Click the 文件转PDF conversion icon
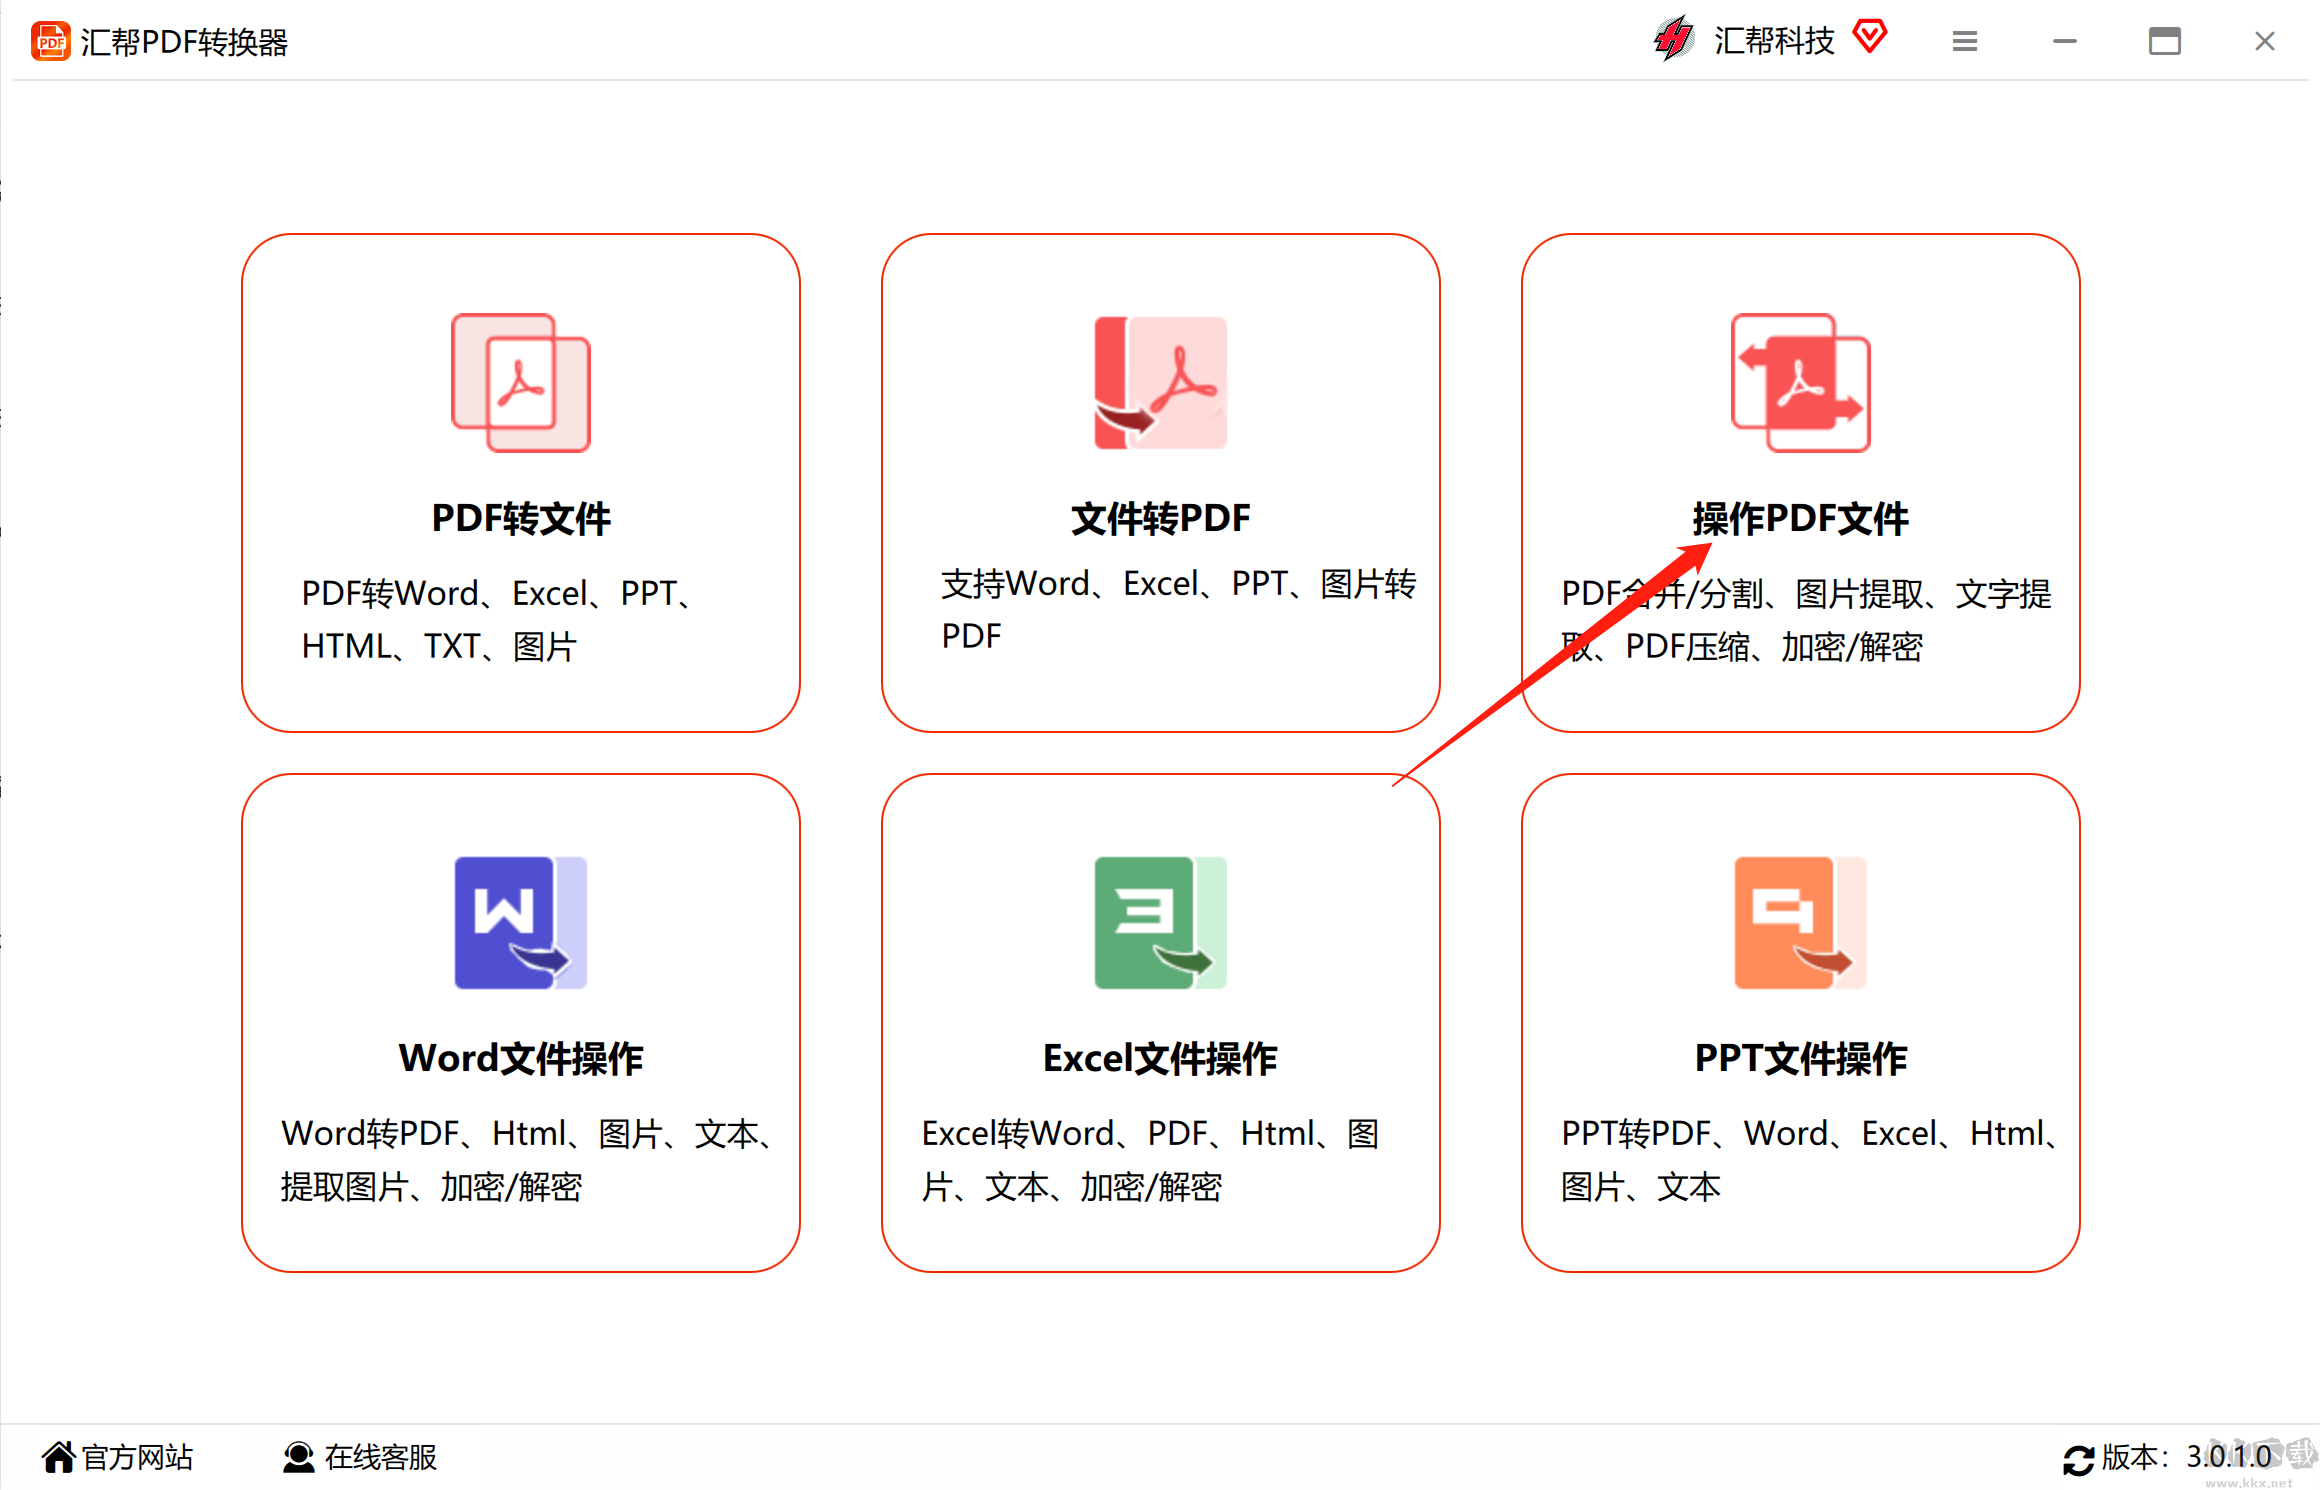 [1160, 382]
